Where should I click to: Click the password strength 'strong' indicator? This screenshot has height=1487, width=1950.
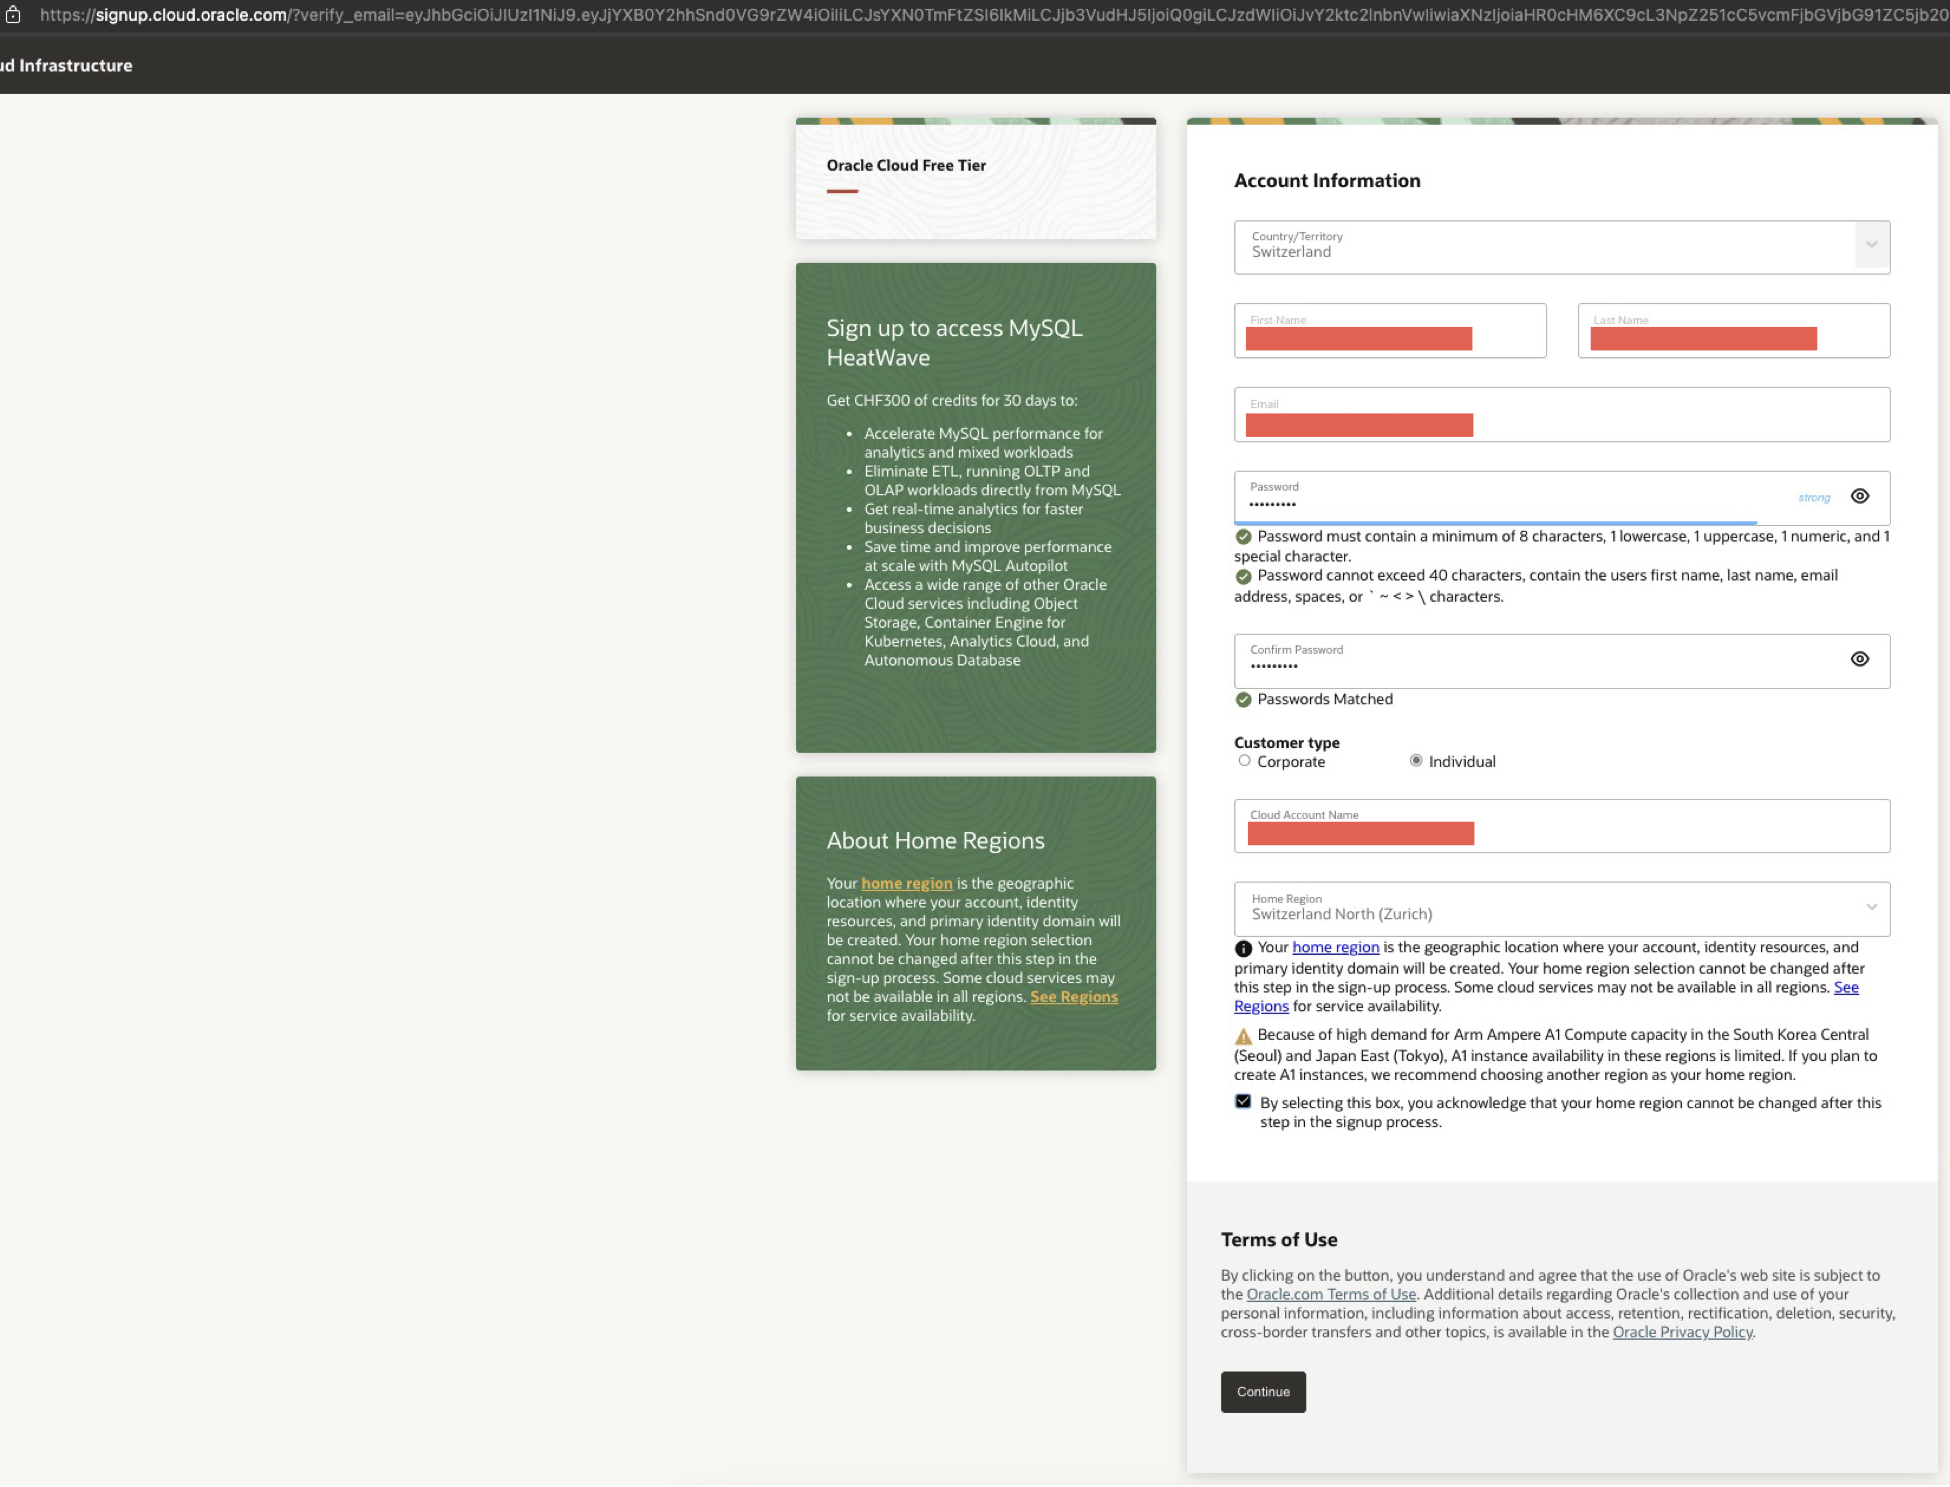pyautogui.click(x=1814, y=497)
